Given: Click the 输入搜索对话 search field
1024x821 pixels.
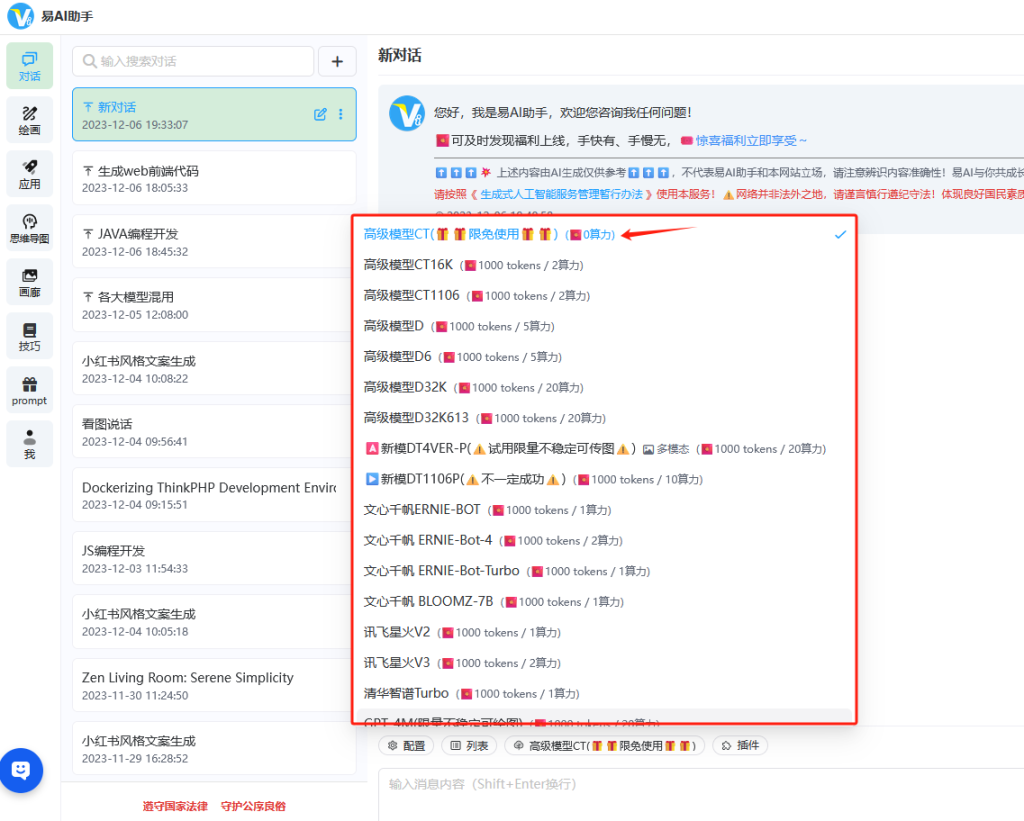Looking at the screenshot, I should coord(193,62).
